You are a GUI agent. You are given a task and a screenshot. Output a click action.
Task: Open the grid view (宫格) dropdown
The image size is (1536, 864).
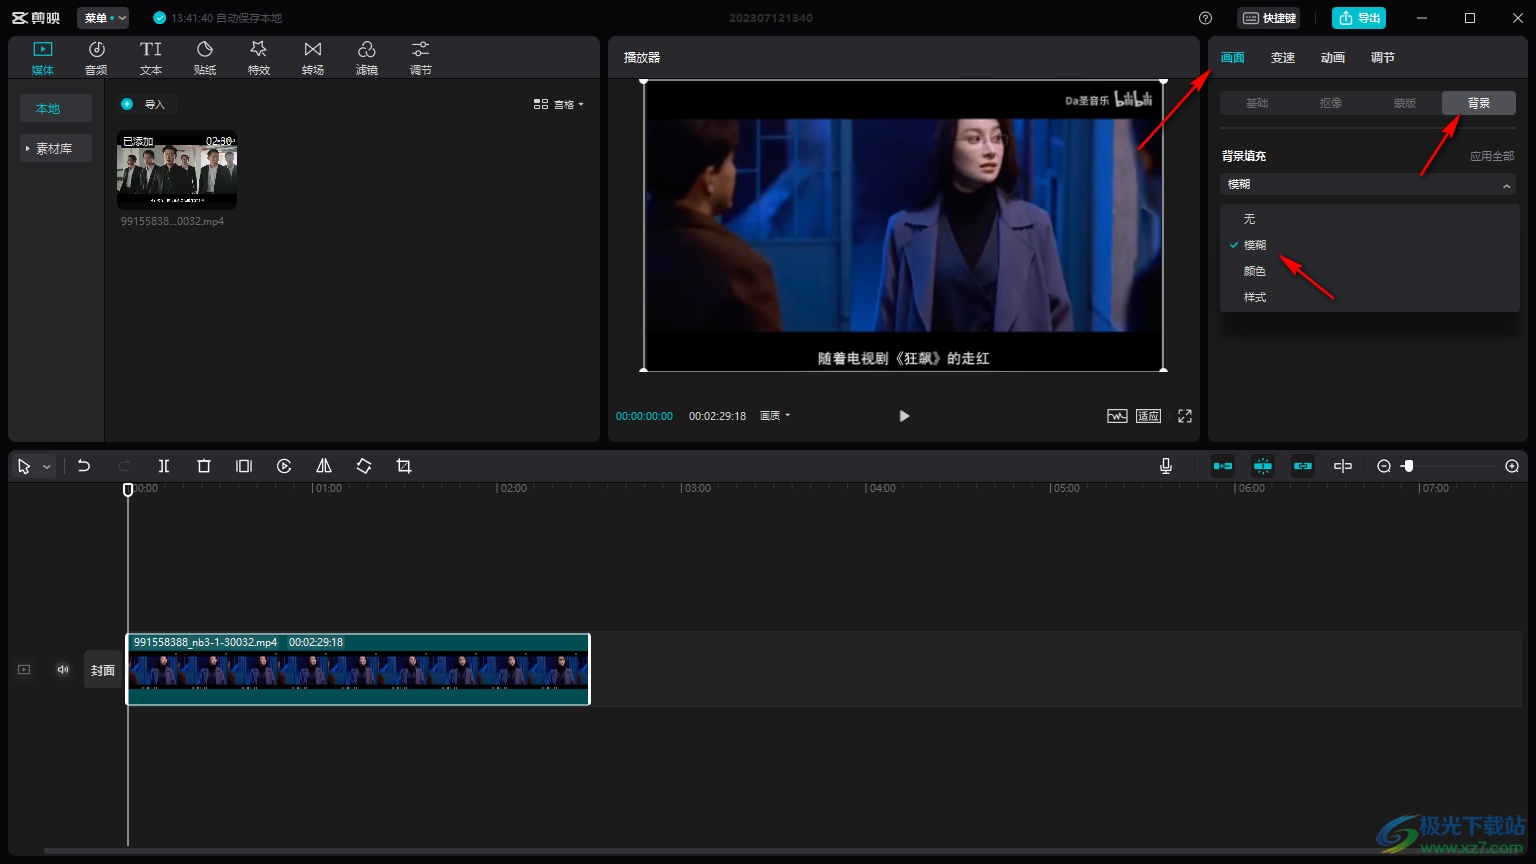point(559,104)
